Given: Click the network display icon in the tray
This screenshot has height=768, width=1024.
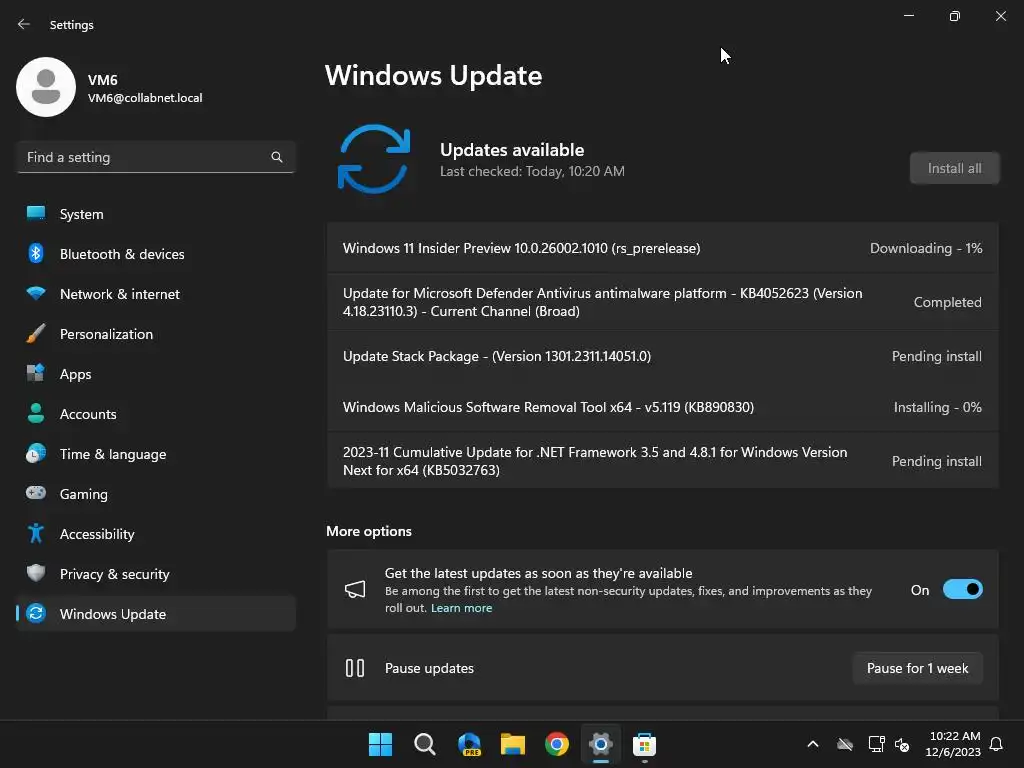Looking at the screenshot, I should click(x=876, y=744).
